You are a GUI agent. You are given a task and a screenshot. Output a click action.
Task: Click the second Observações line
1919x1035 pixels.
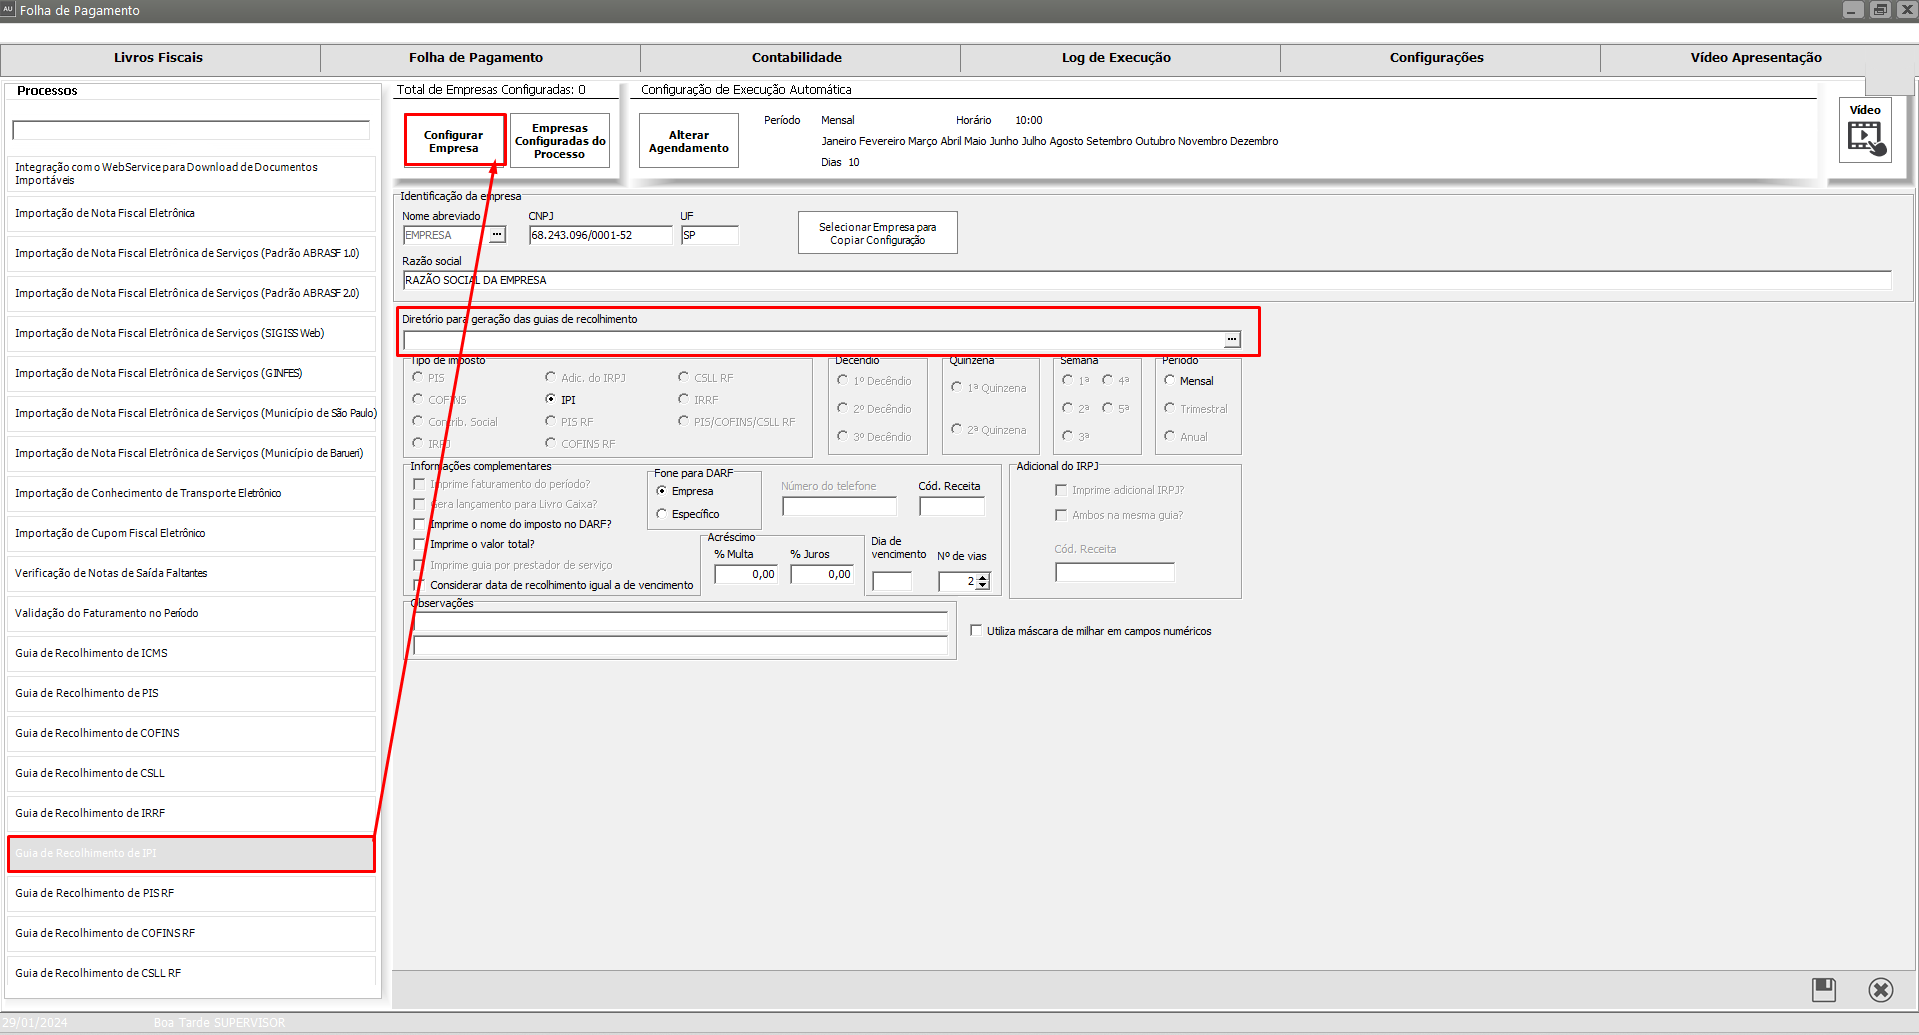tap(680, 645)
